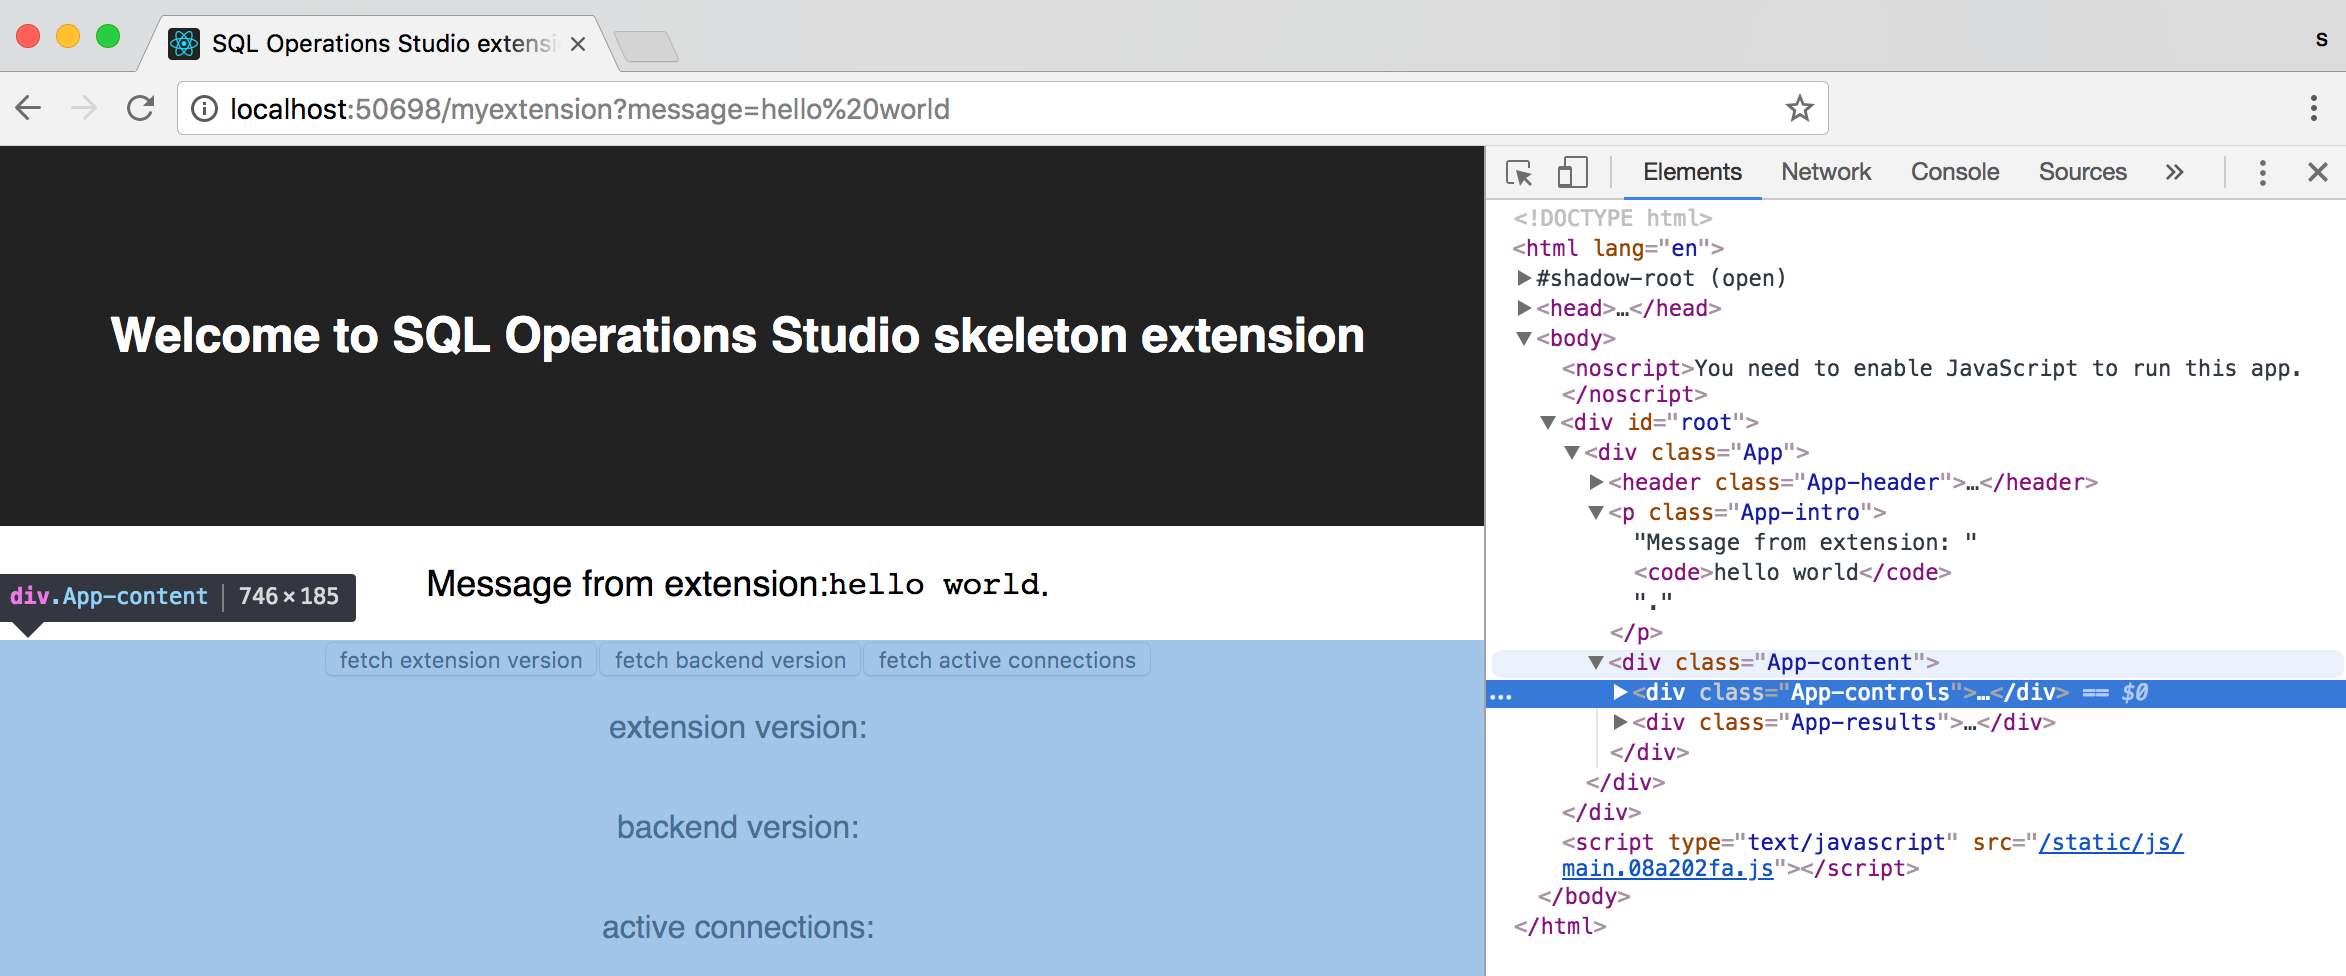The width and height of the screenshot is (2346, 976).
Task: Show hidden DevTools panels via the chevron
Action: 2174,171
